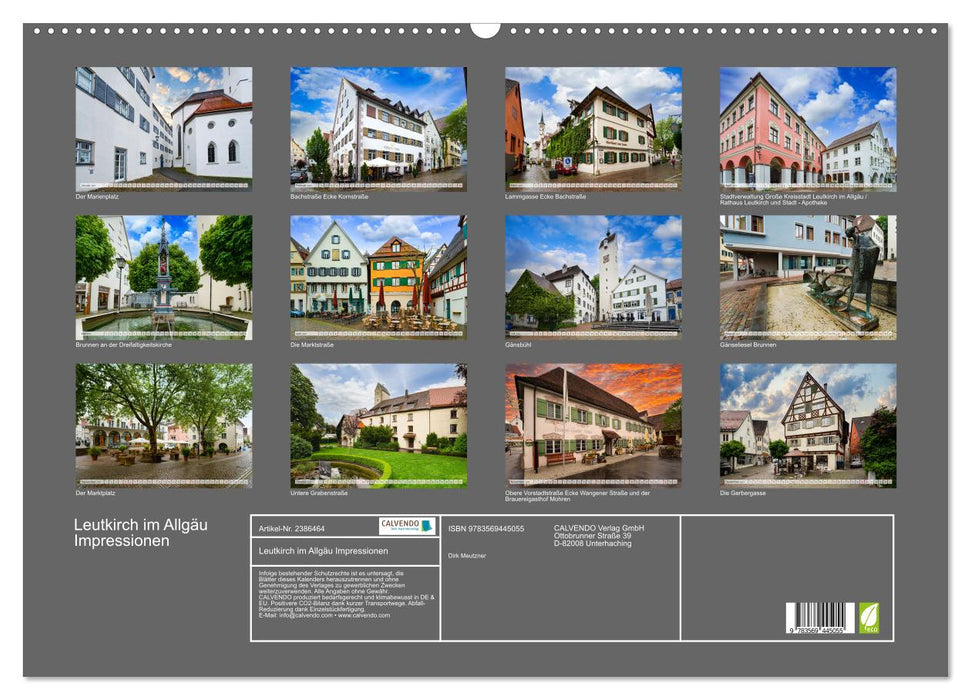Viewport: 971px width, 700px height.
Task: Click the caption starting 'Stadtverwaltung Große Kreisstadt'
Action: click(793, 199)
